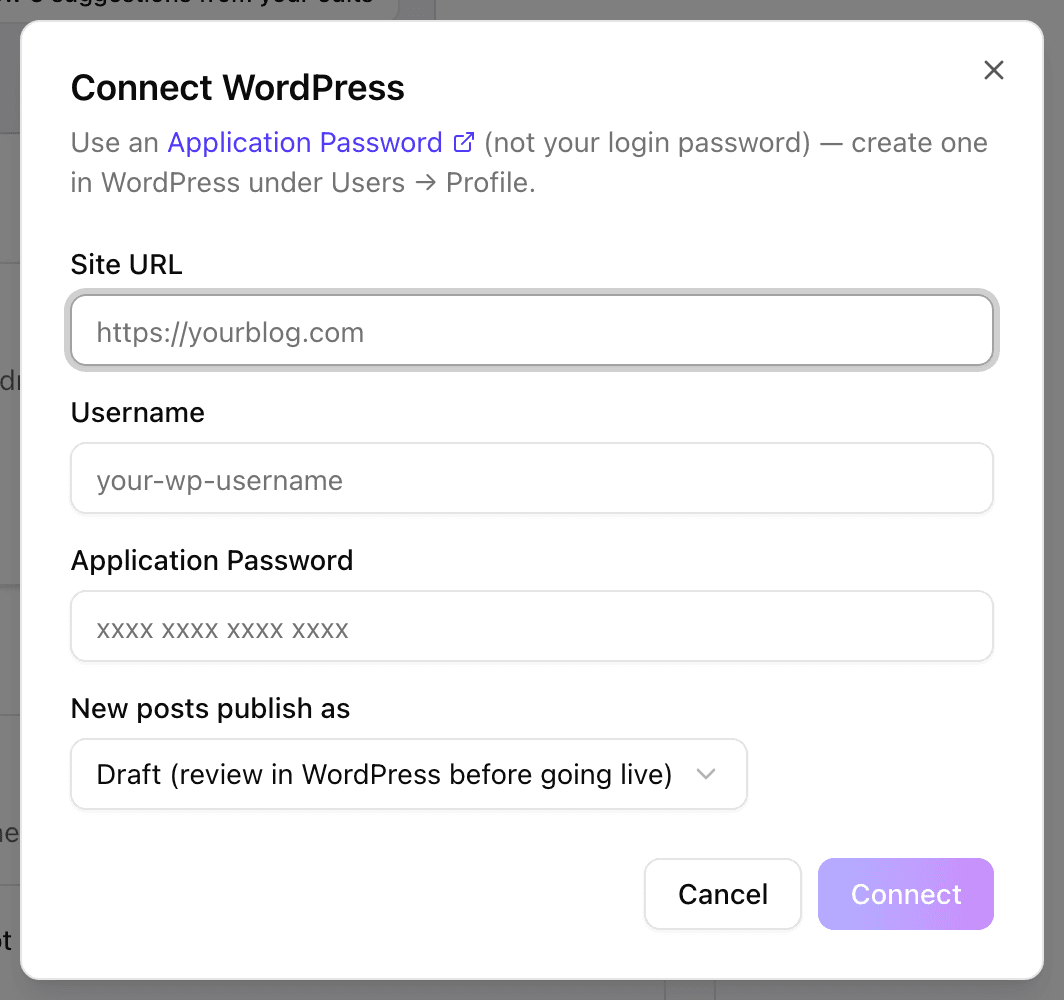Viewport: 1064px width, 1000px height.
Task: Click the Connect WordPress heading
Action: [x=238, y=88]
